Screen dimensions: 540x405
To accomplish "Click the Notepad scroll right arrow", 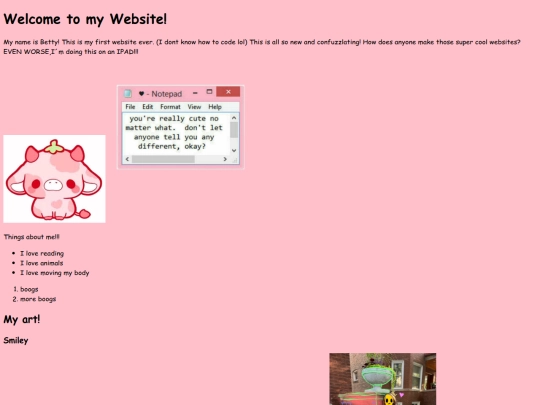I will (225, 159).
